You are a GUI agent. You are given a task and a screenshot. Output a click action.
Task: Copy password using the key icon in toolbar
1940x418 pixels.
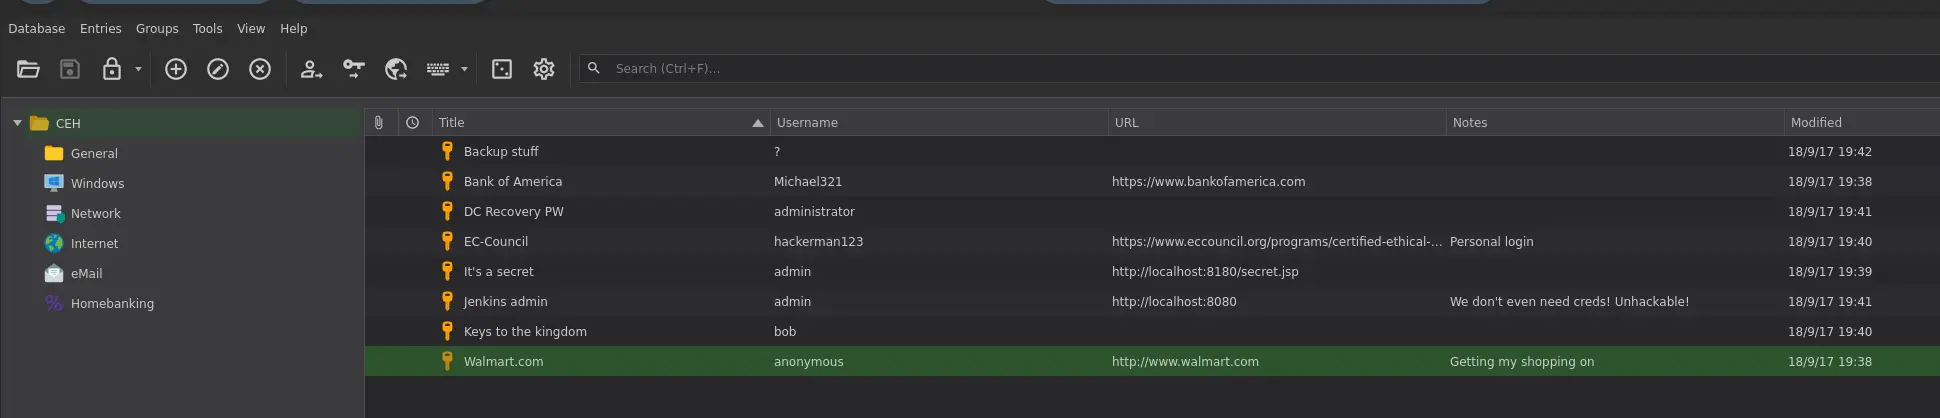354,69
